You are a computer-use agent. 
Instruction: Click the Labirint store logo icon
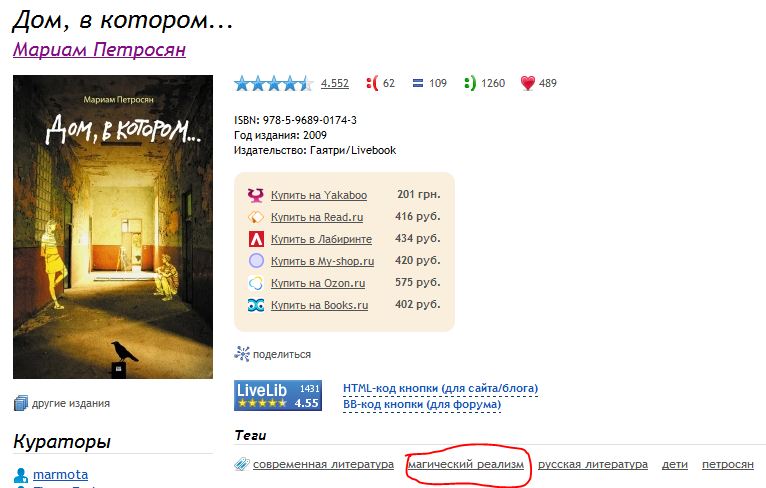(256, 239)
